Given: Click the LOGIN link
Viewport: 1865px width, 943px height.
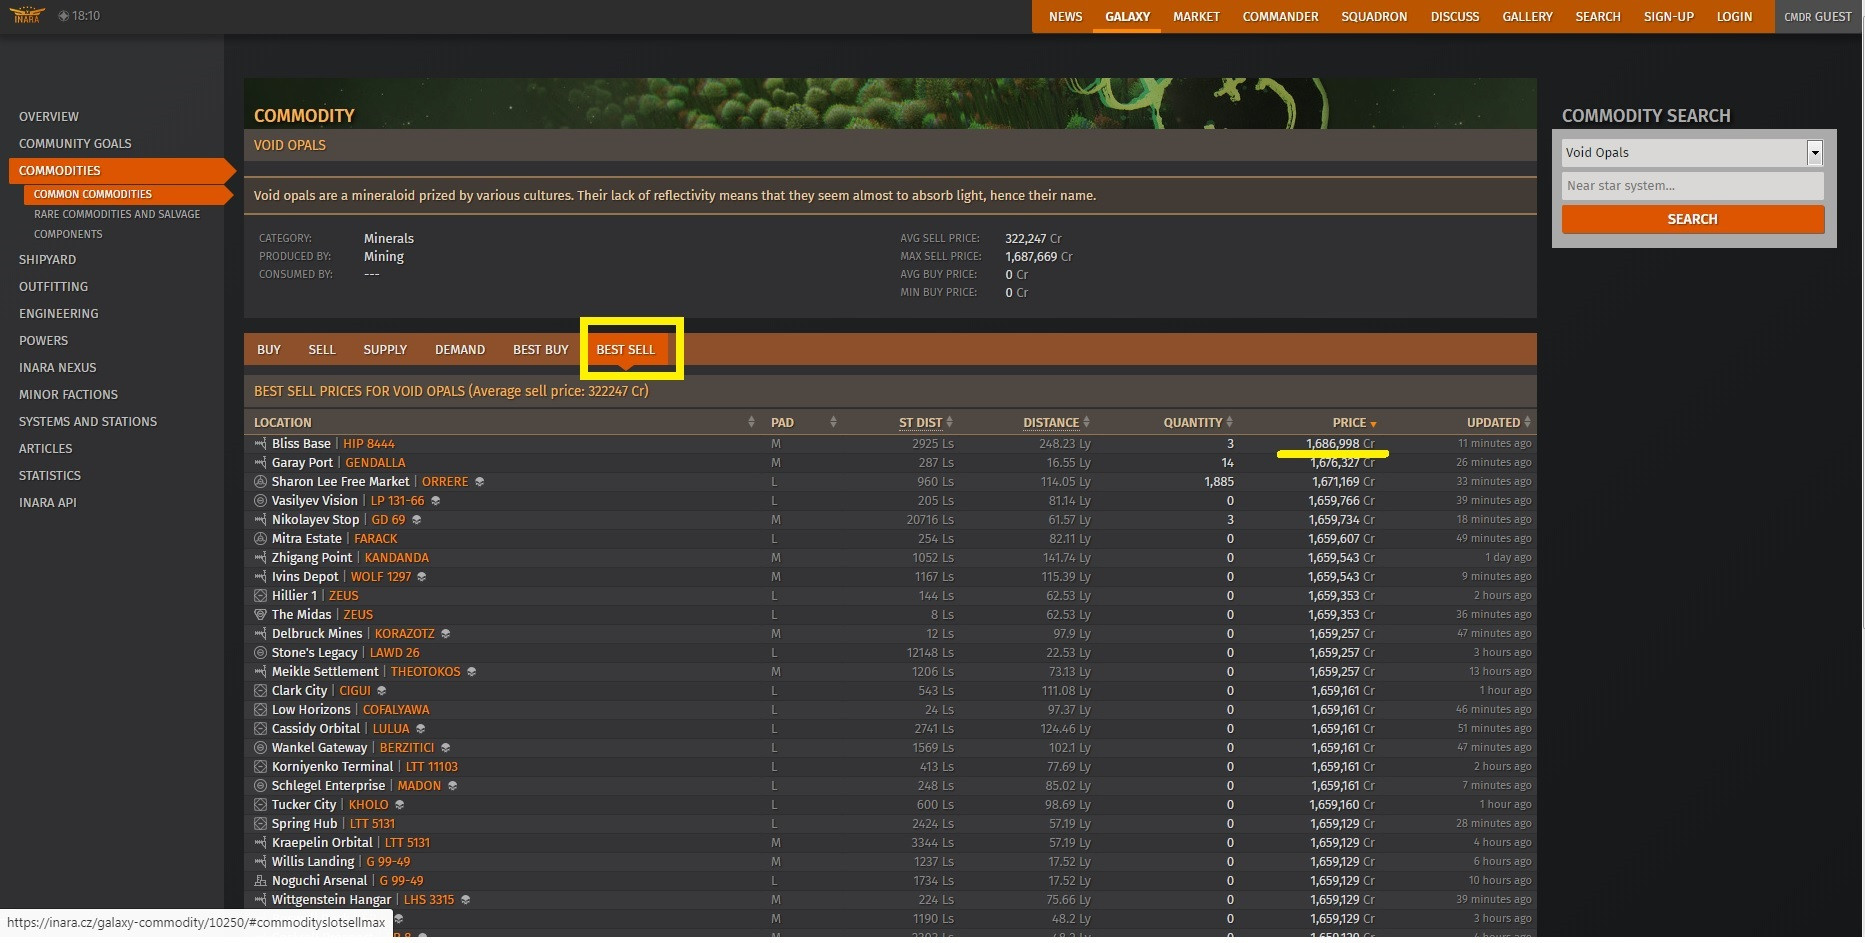Looking at the screenshot, I should tap(1735, 17).
